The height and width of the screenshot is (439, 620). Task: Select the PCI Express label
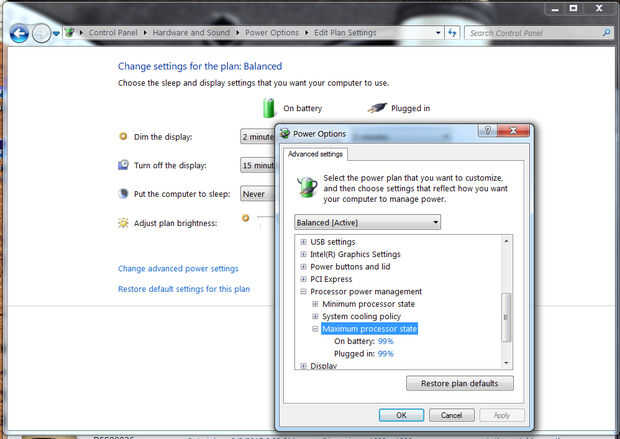point(331,279)
